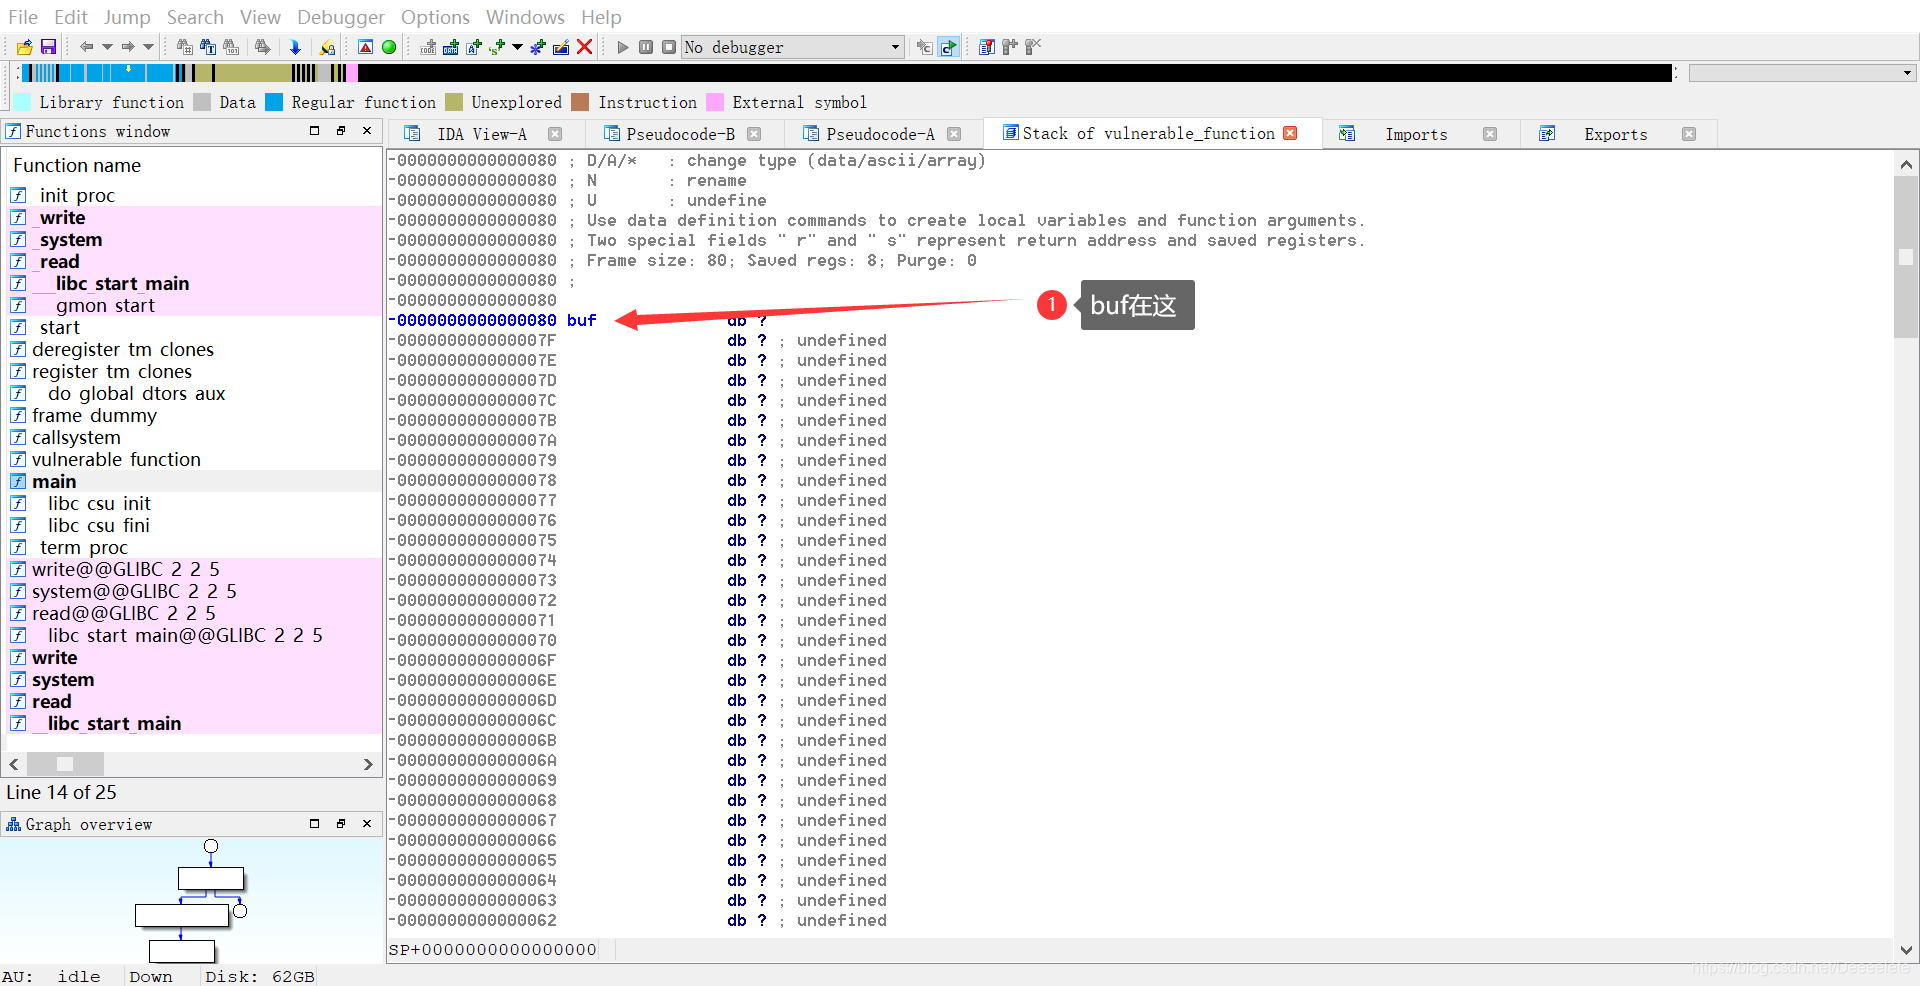Float the Graph overview panel
Image resolution: width=1920 pixels, height=986 pixels.
click(x=314, y=824)
